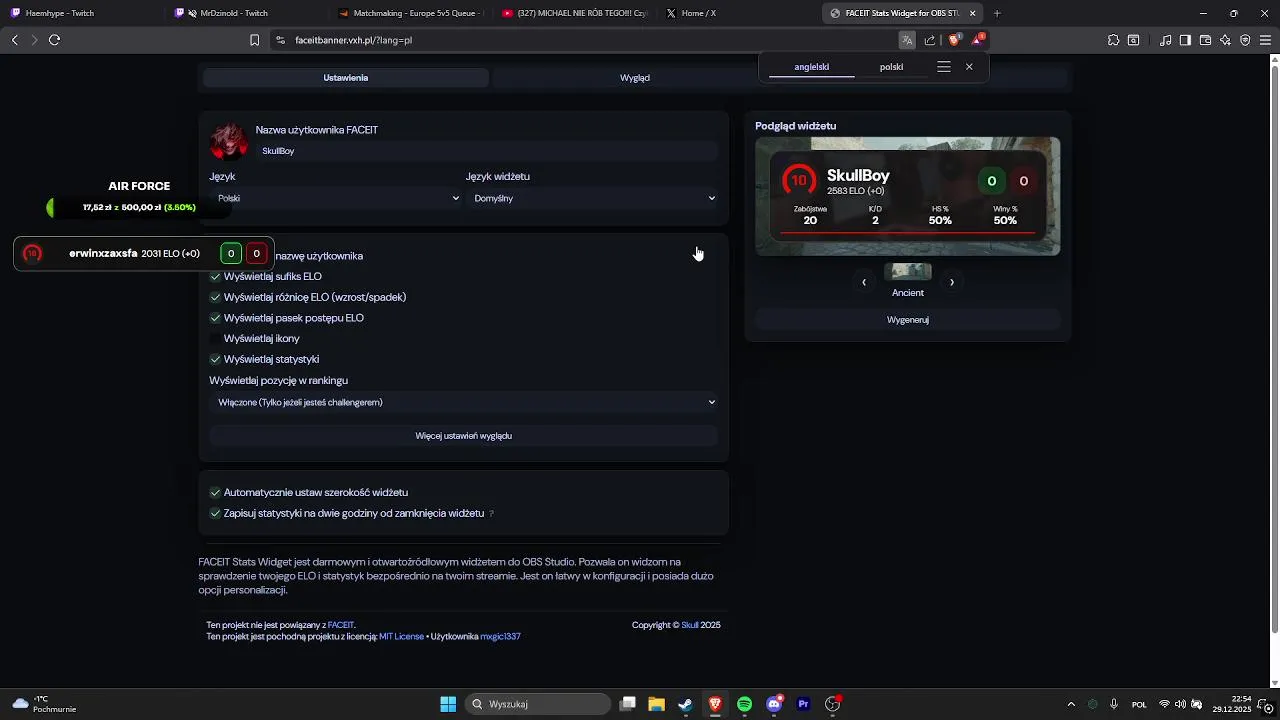Screen dimensions: 1280x720
Task: Open Brave Shields lion icon
Action: (x=954, y=40)
